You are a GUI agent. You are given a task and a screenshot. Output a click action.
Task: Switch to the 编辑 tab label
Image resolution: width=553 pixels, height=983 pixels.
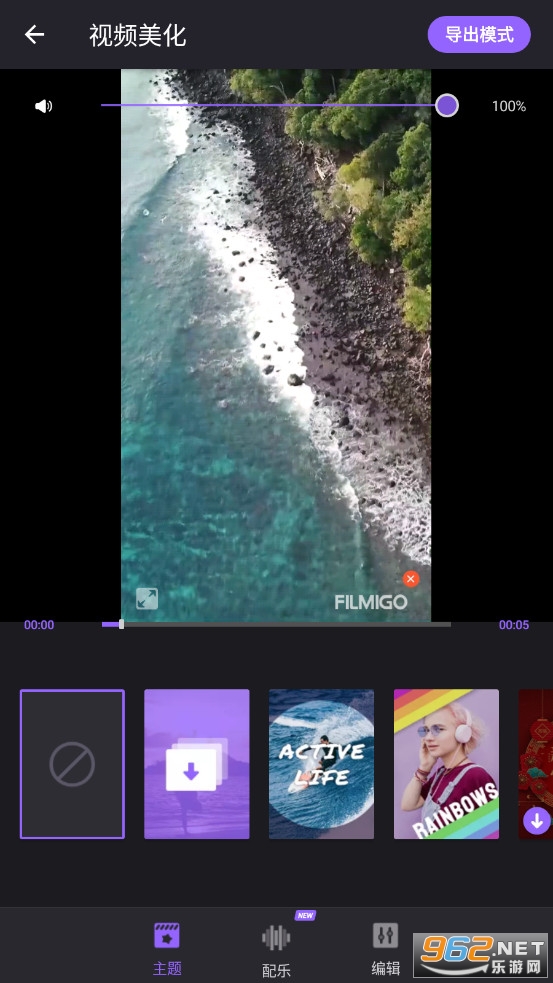coord(386,969)
